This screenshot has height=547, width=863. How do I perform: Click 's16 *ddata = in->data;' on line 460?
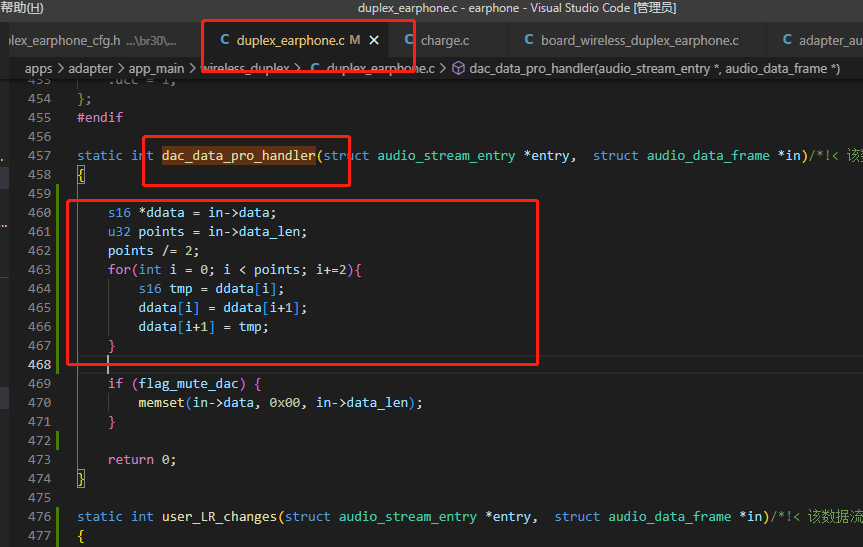192,212
